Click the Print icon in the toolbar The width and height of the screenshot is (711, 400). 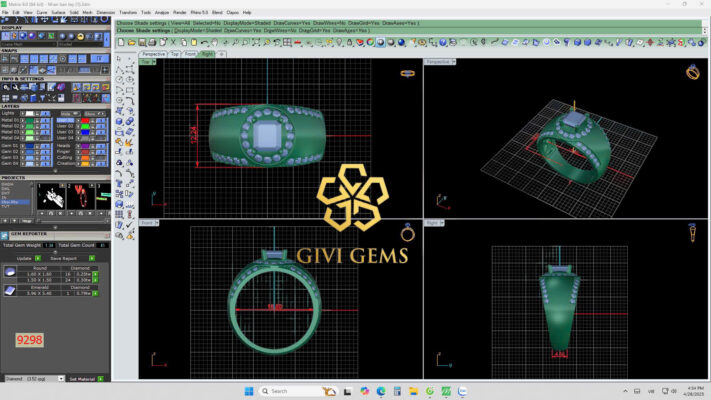click(152, 42)
